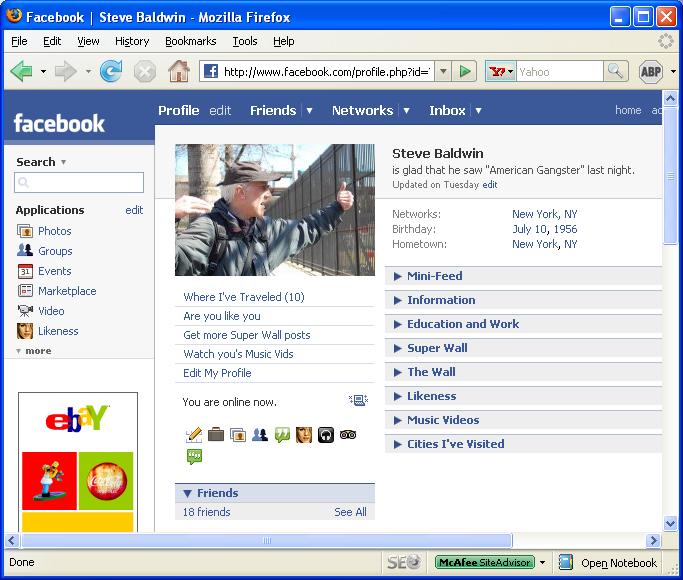
Task: Expand more applications in sidebar
Action: (x=34, y=351)
